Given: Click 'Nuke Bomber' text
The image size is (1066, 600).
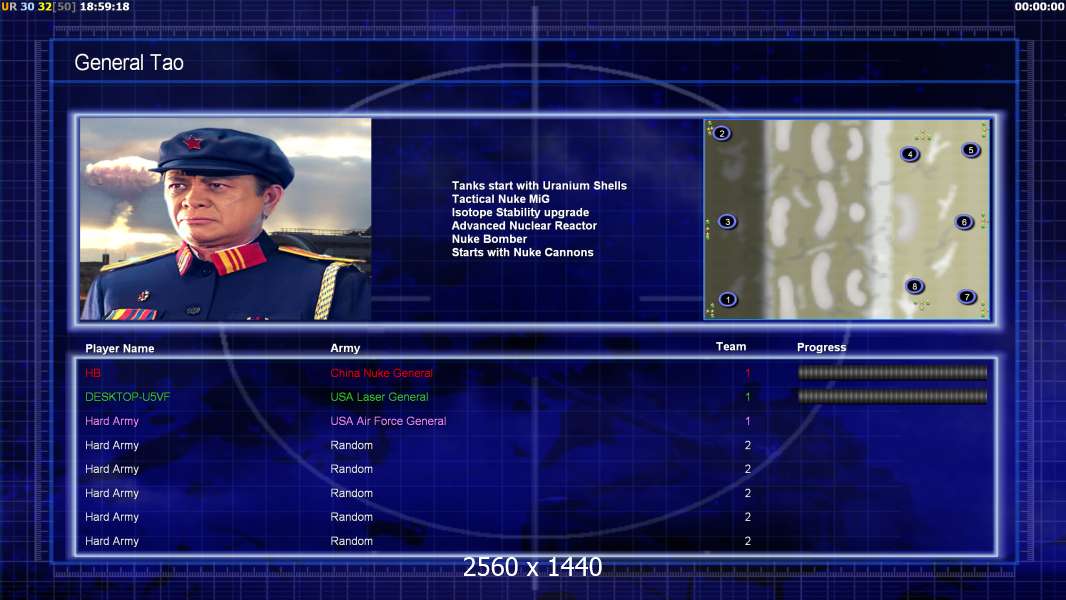Looking at the screenshot, I should pos(489,239).
